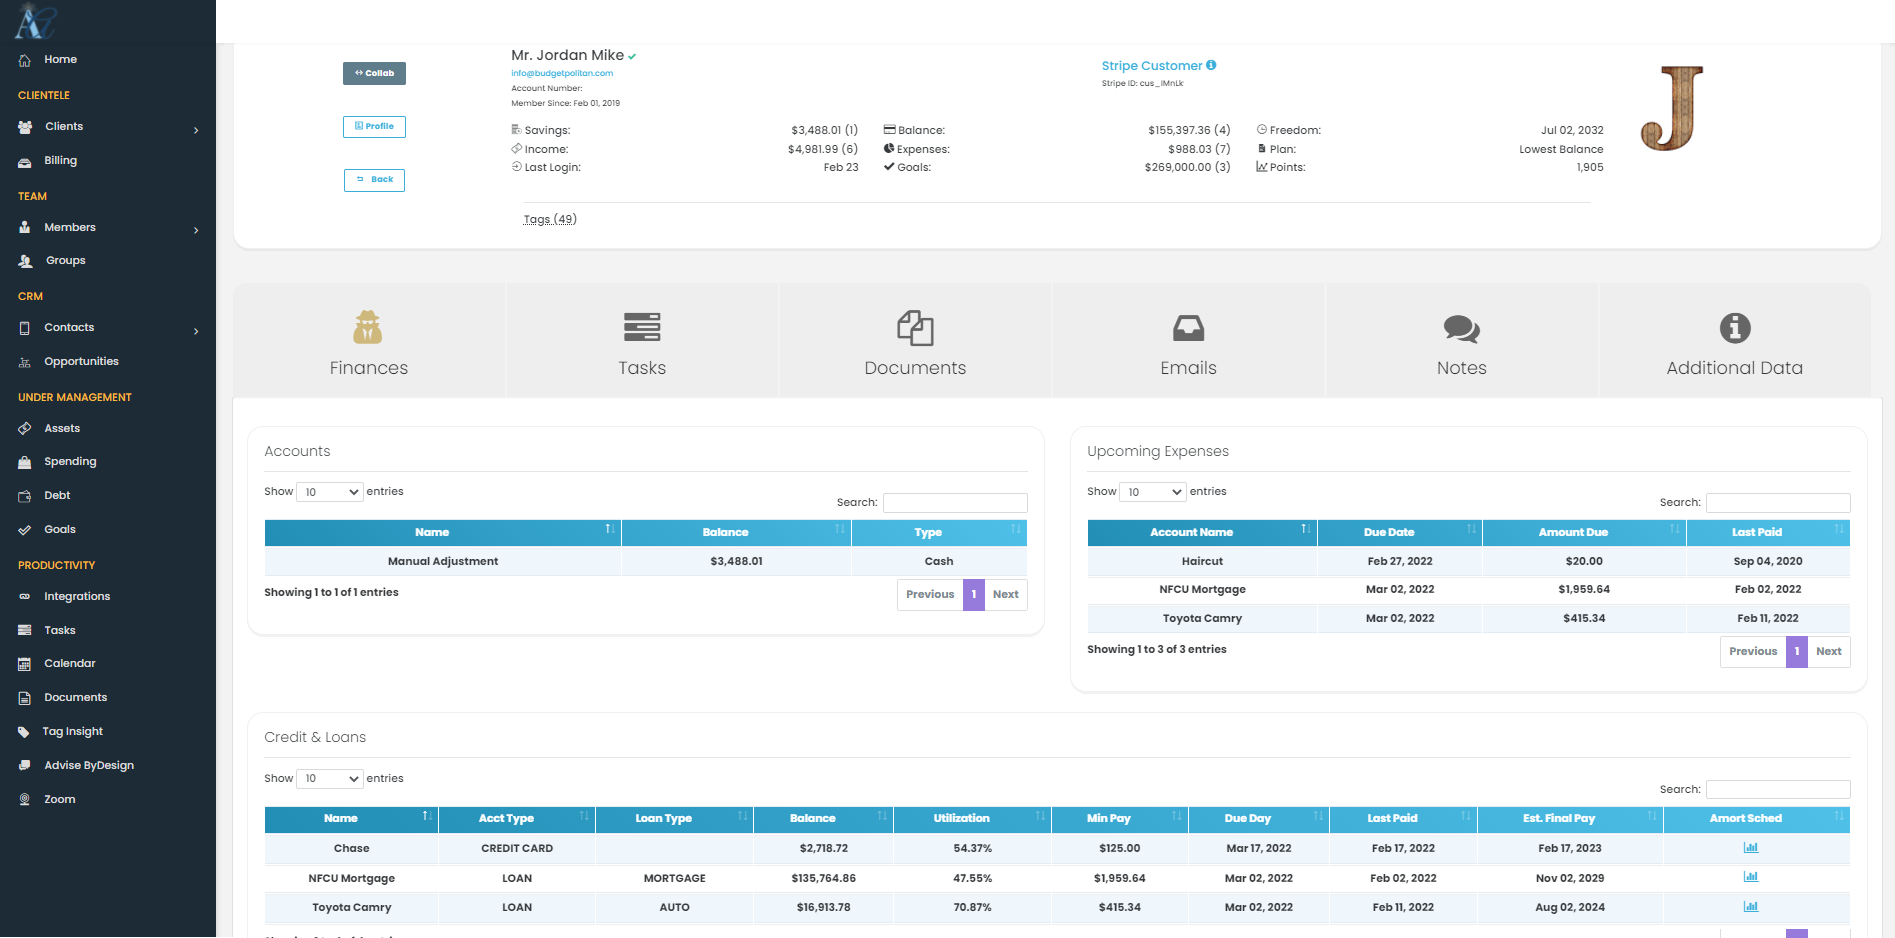Screen dimensions: 1895x938
Task: Select Tag Insight in the sidebar
Action: click(71, 731)
